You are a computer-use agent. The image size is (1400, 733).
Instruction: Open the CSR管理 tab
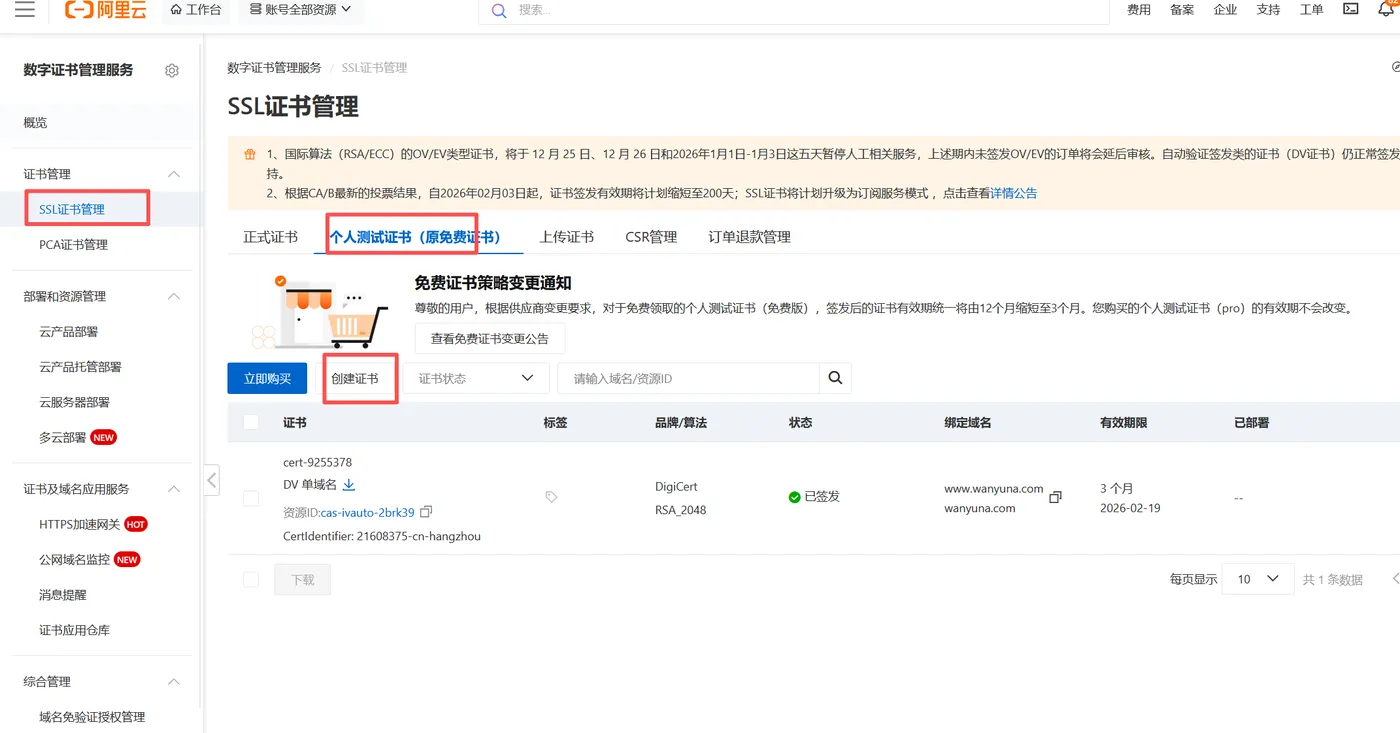pos(651,237)
